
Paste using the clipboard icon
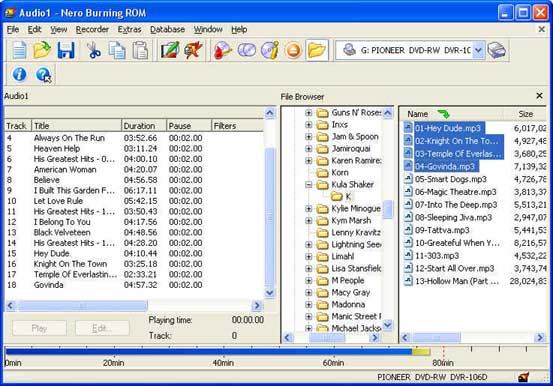(x=140, y=50)
